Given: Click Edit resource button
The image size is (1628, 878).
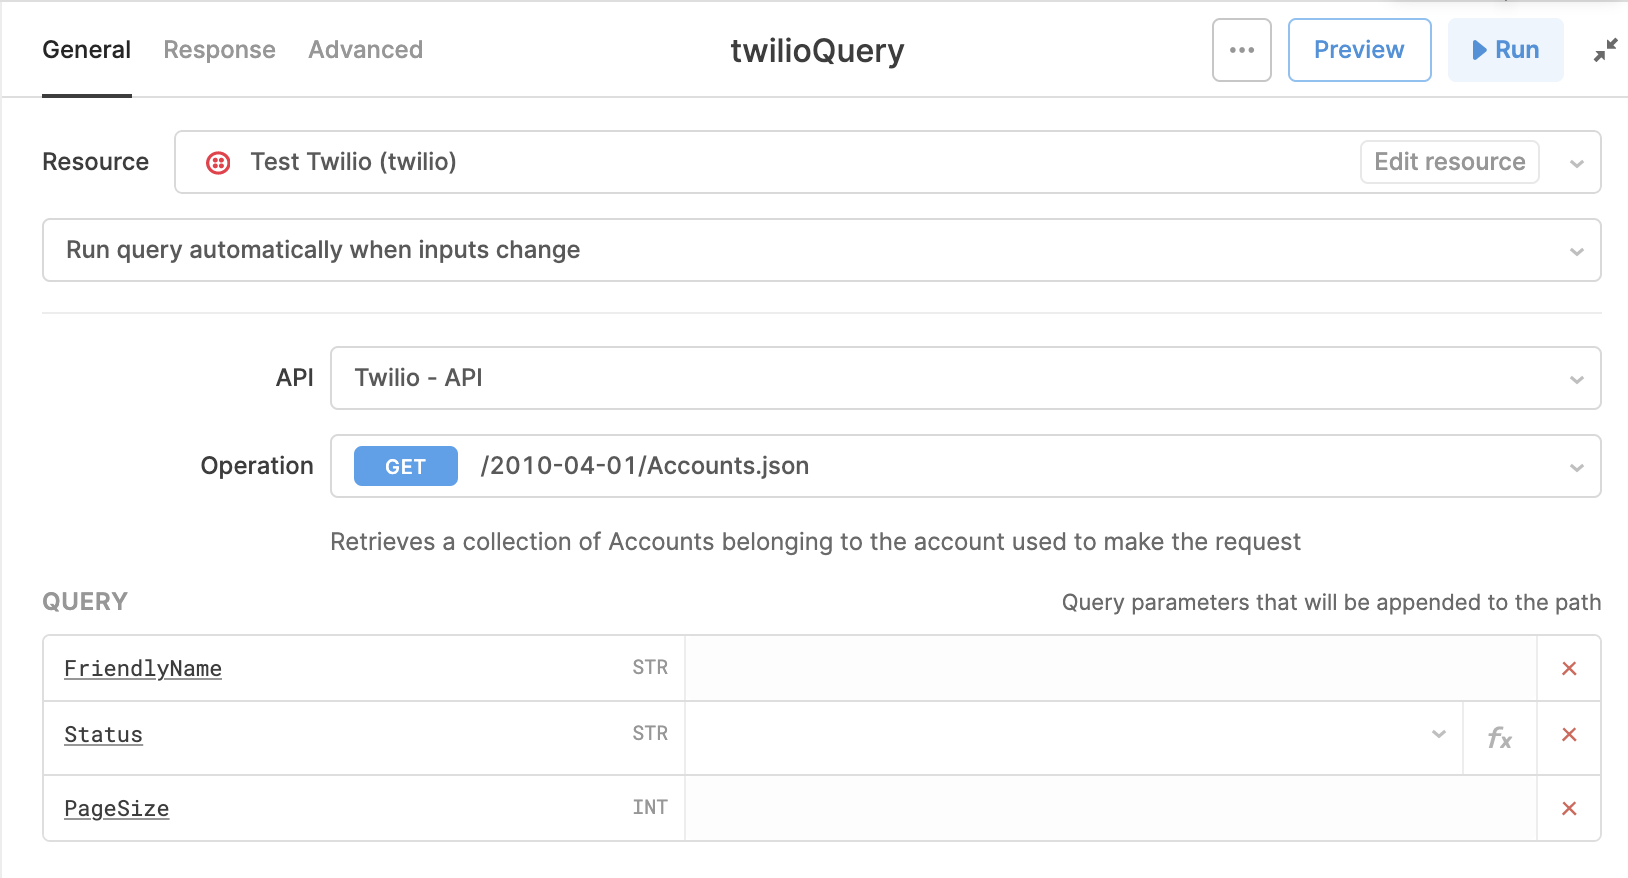Looking at the screenshot, I should (x=1449, y=162).
